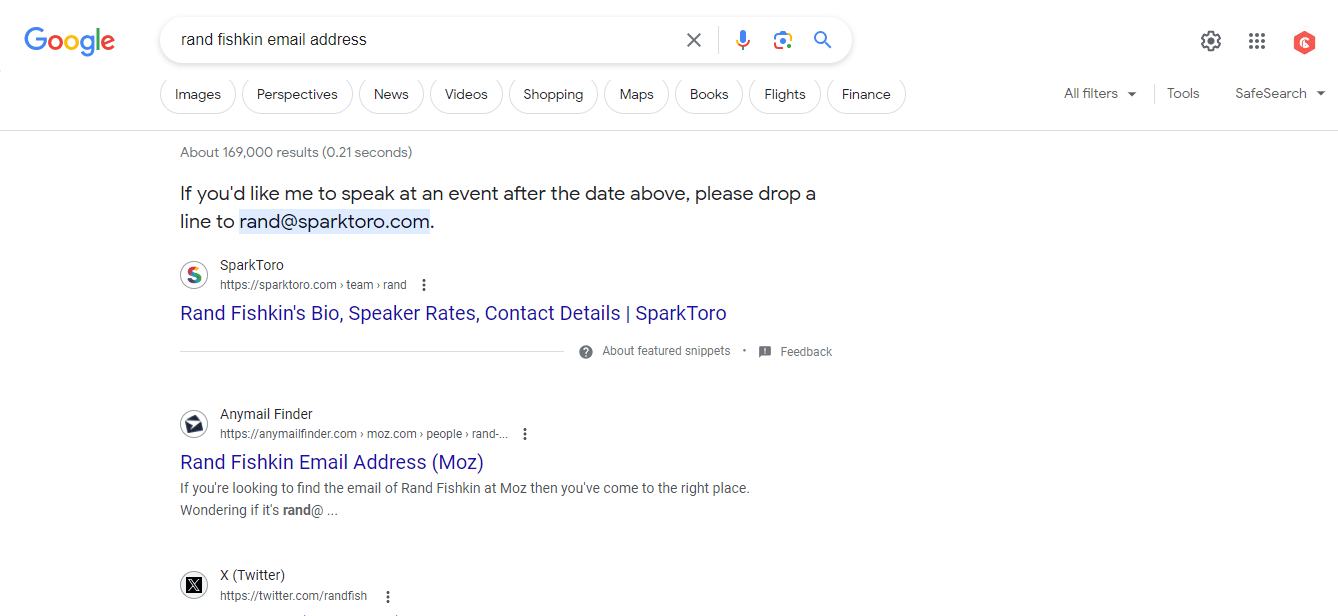Click the SparkToro site name
The width and height of the screenshot is (1338, 616).
click(252, 265)
